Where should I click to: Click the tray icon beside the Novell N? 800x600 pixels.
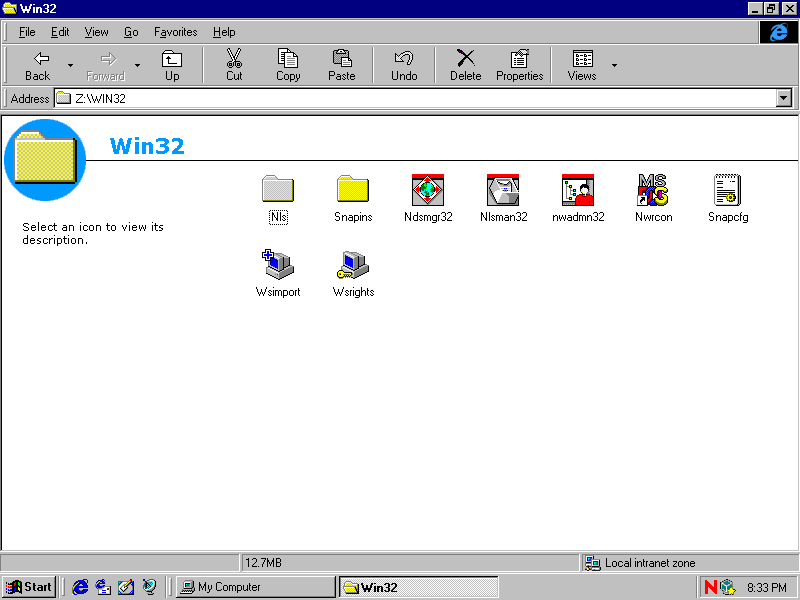click(728, 587)
